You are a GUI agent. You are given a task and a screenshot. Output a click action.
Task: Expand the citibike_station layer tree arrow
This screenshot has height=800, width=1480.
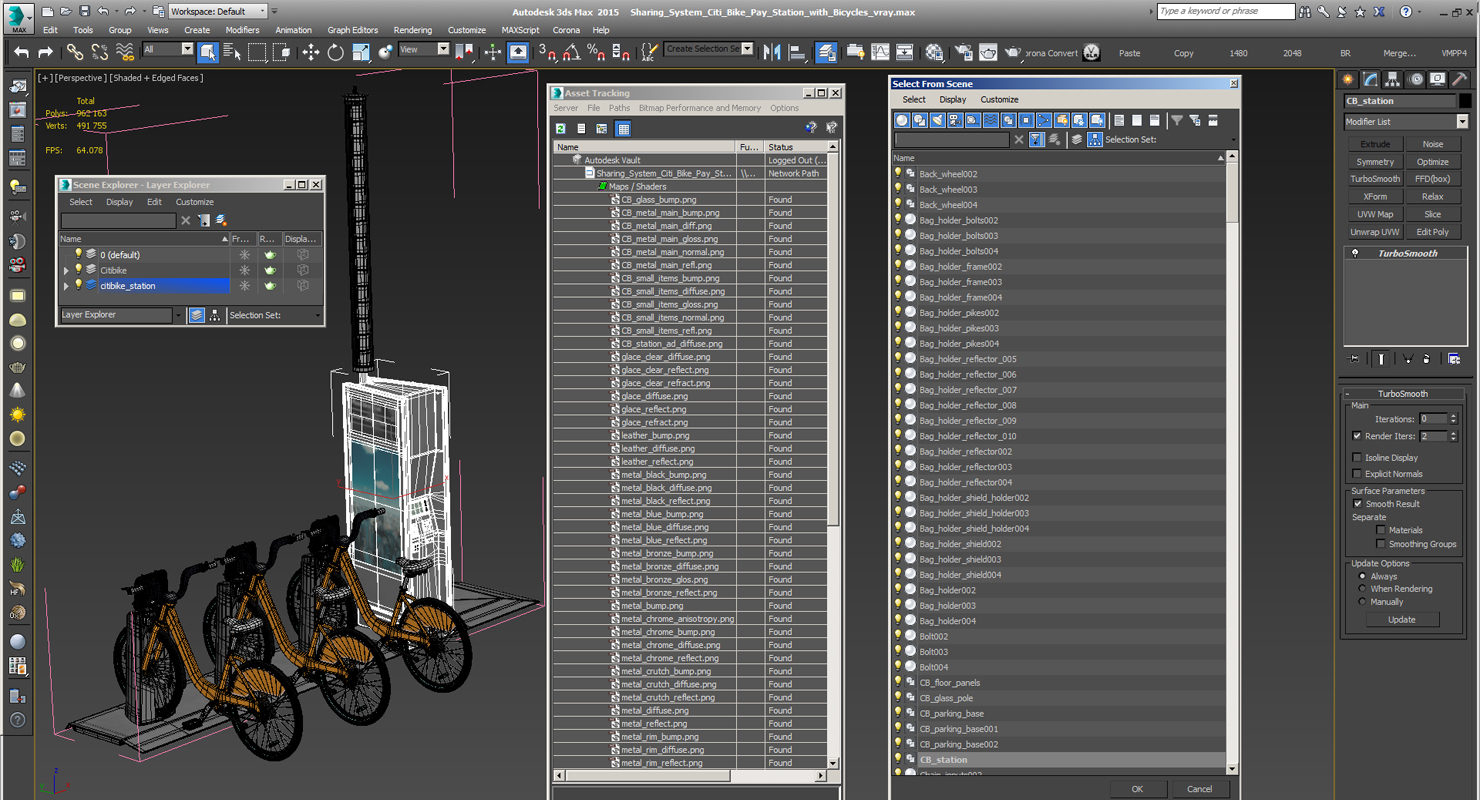(66, 286)
